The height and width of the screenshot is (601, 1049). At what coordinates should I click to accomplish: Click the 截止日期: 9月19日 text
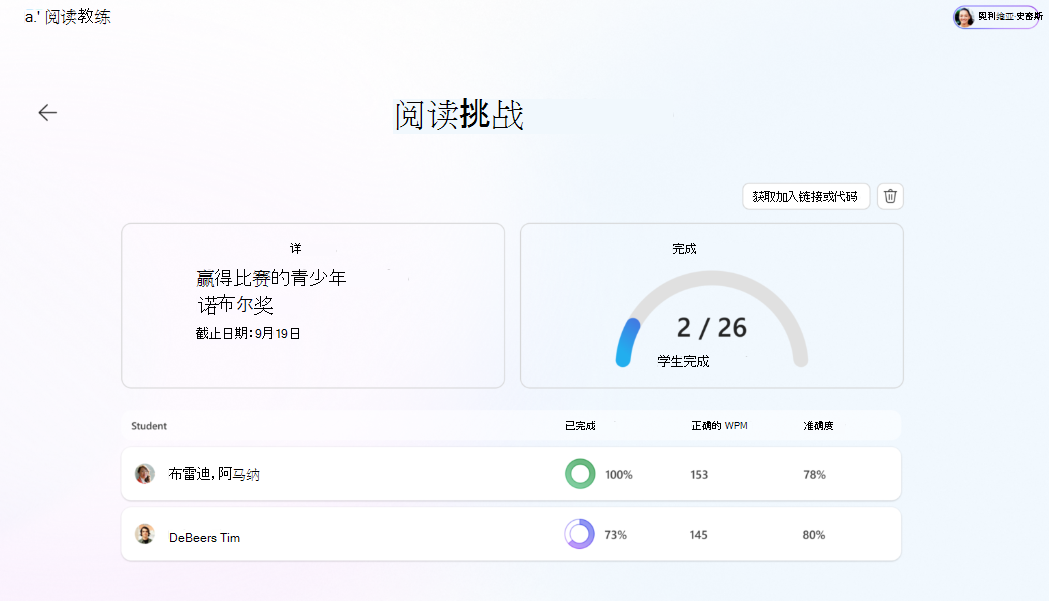(248, 333)
